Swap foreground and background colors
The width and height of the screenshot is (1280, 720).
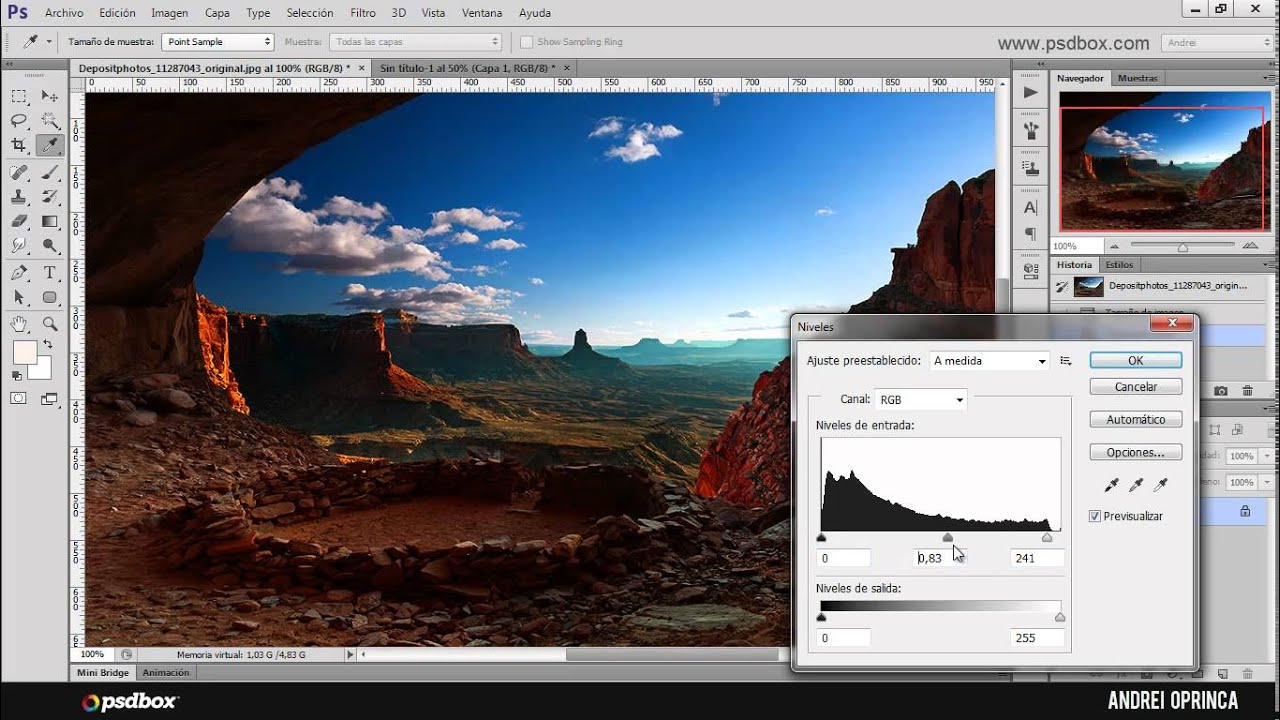[x=47, y=344]
